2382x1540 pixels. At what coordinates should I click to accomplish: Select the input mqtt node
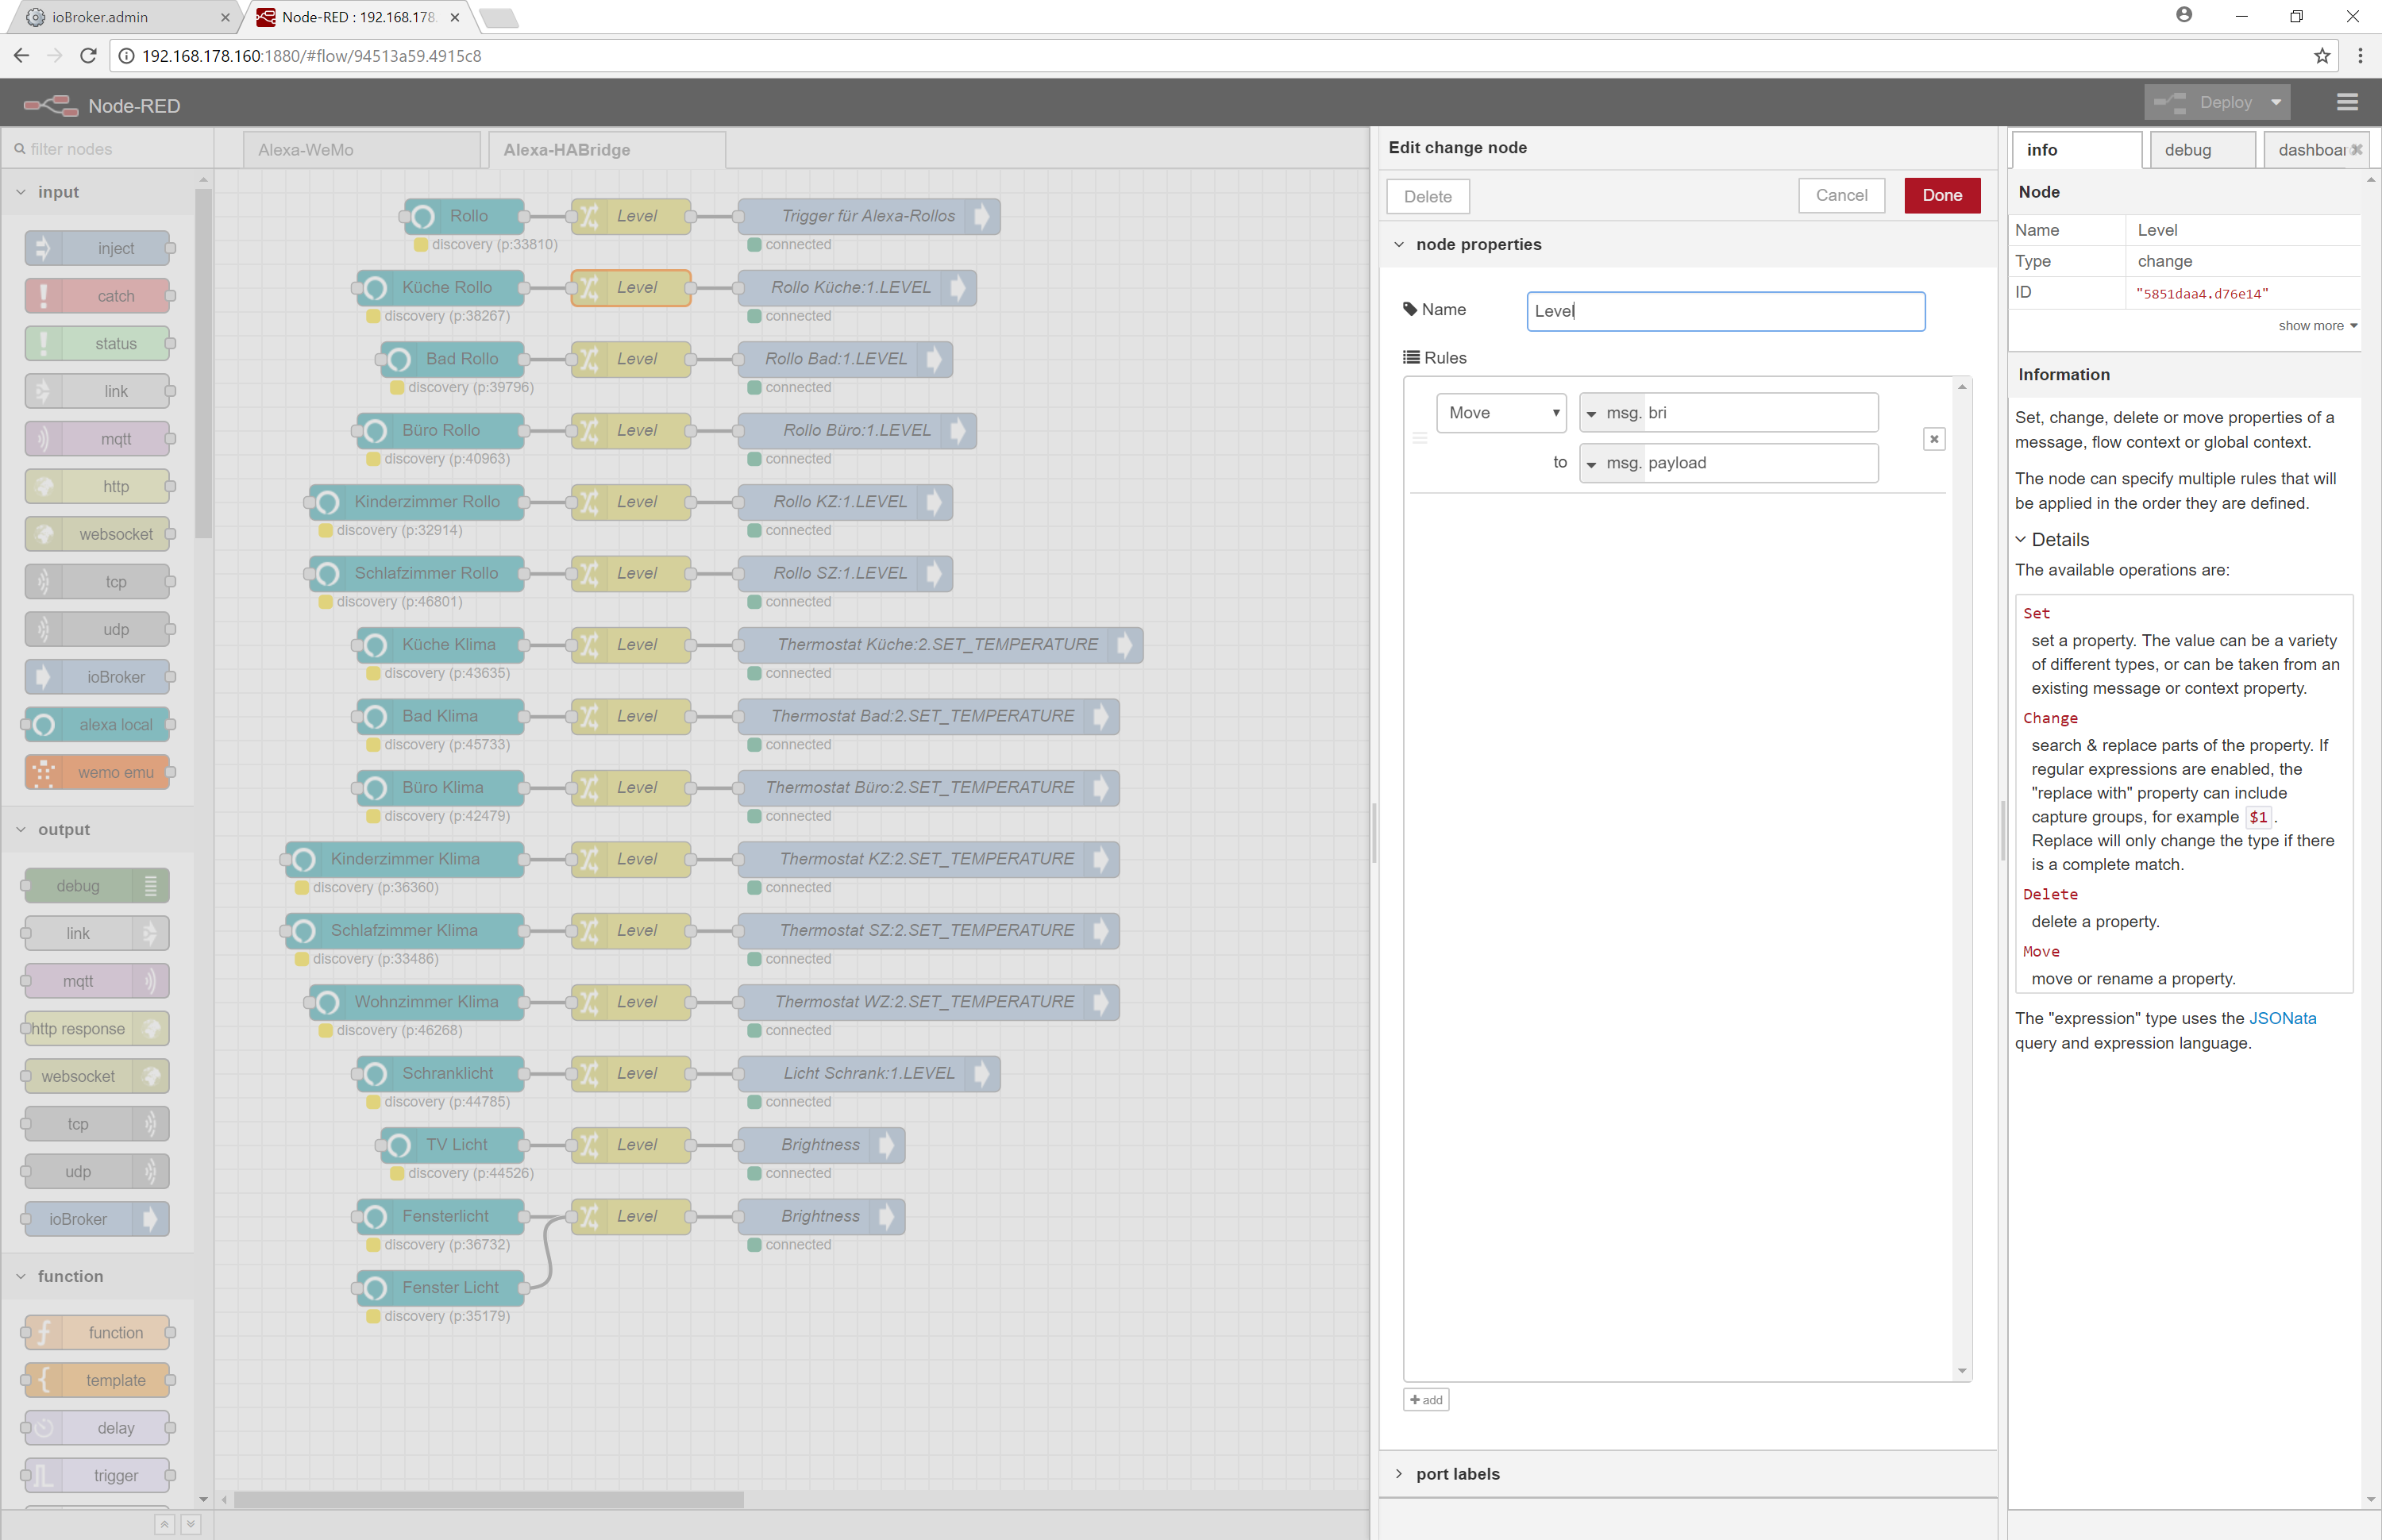(x=97, y=439)
